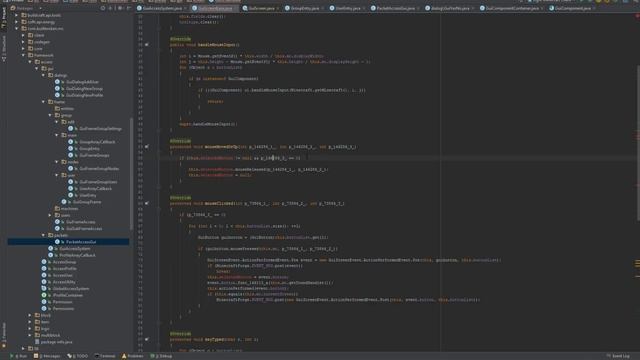Open the AccessProfile class
The height and width of the screenshot is (360, 640).
click(x=64, y=269)
